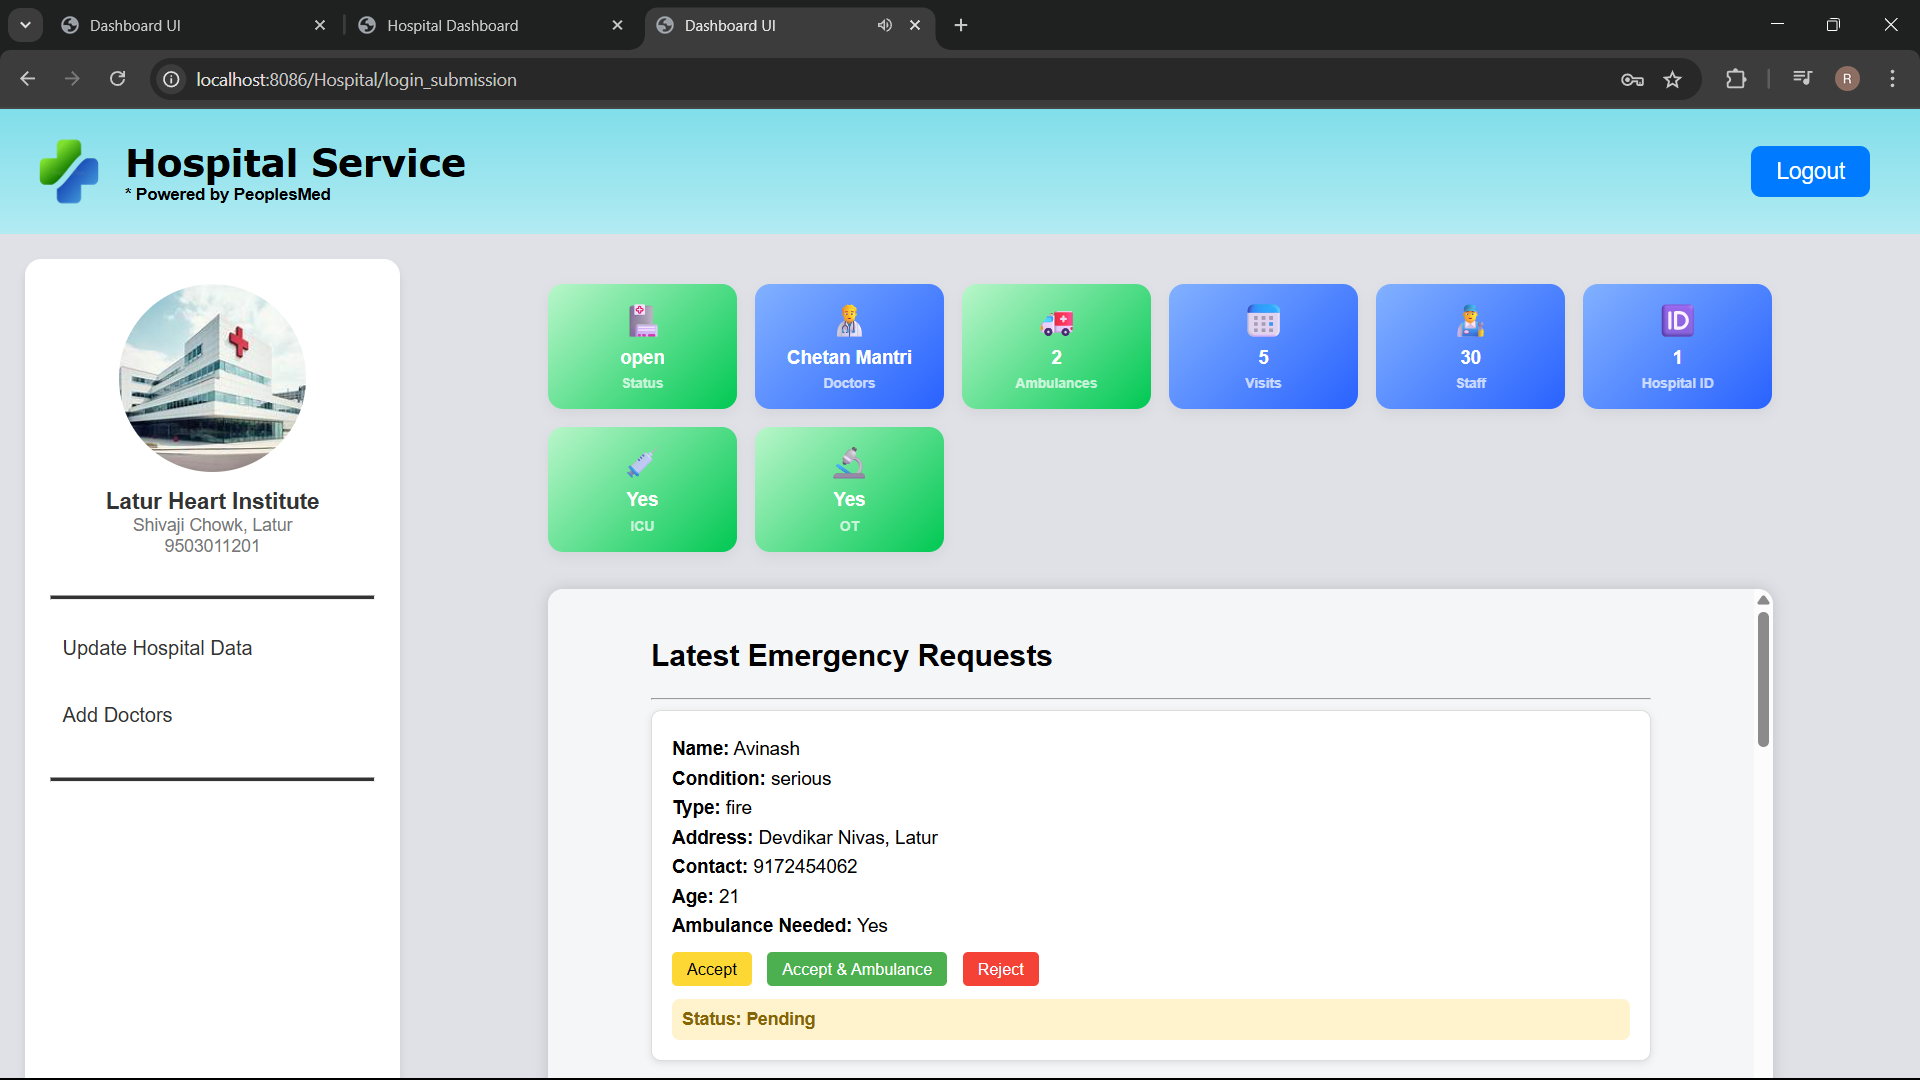
Task: Click the open Status card icon
Action: [642, 321]
